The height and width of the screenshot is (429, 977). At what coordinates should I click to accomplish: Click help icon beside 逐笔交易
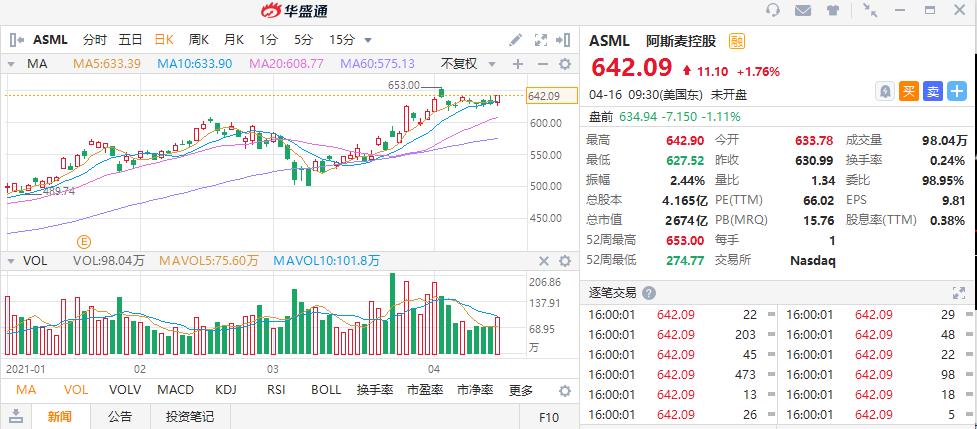[x=648, y=293]
